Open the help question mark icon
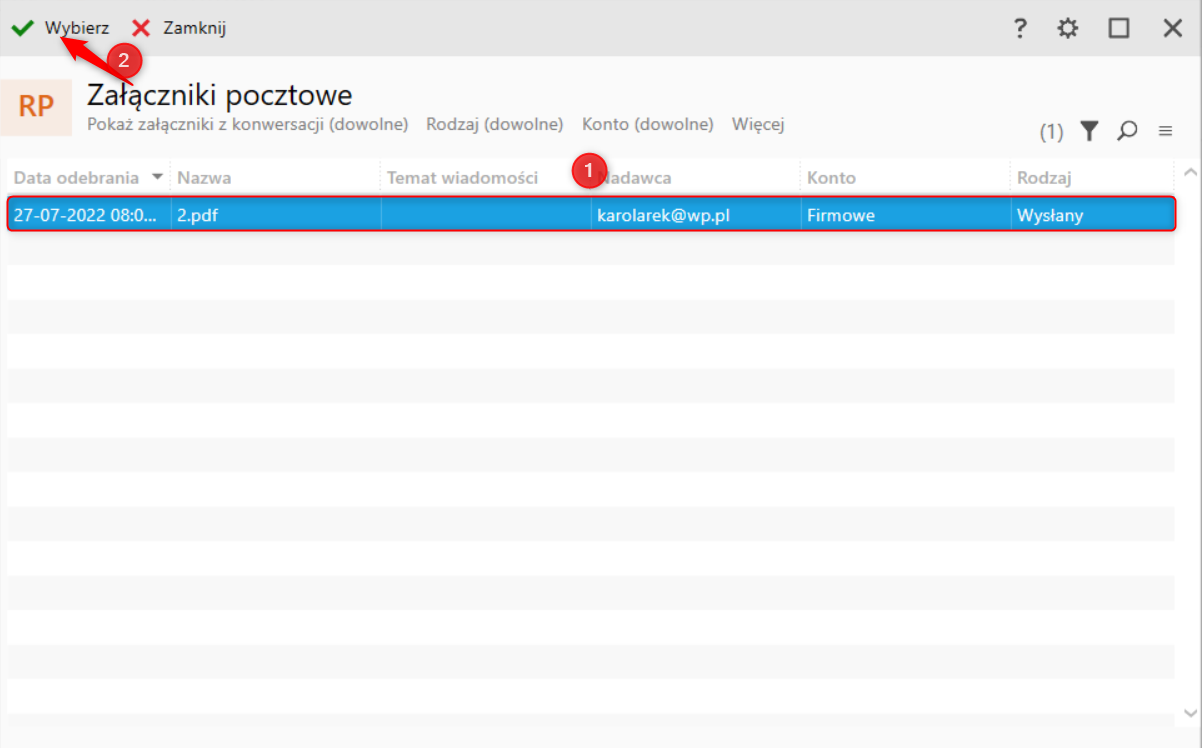 coord(1020,28)
